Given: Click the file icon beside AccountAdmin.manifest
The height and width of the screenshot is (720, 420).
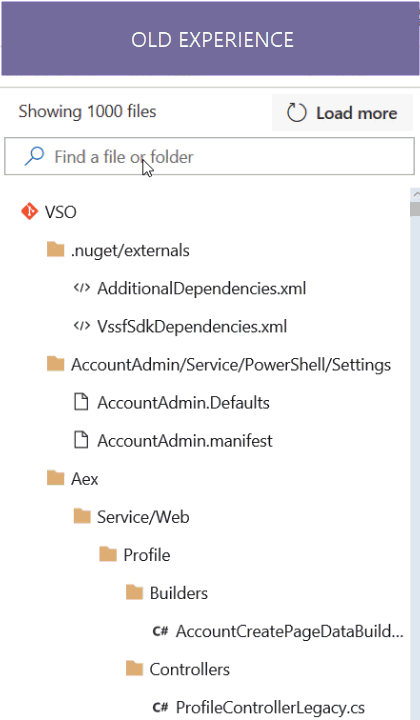Looking at the screenshot, I should pyautogui.click(x=81, y=440).
